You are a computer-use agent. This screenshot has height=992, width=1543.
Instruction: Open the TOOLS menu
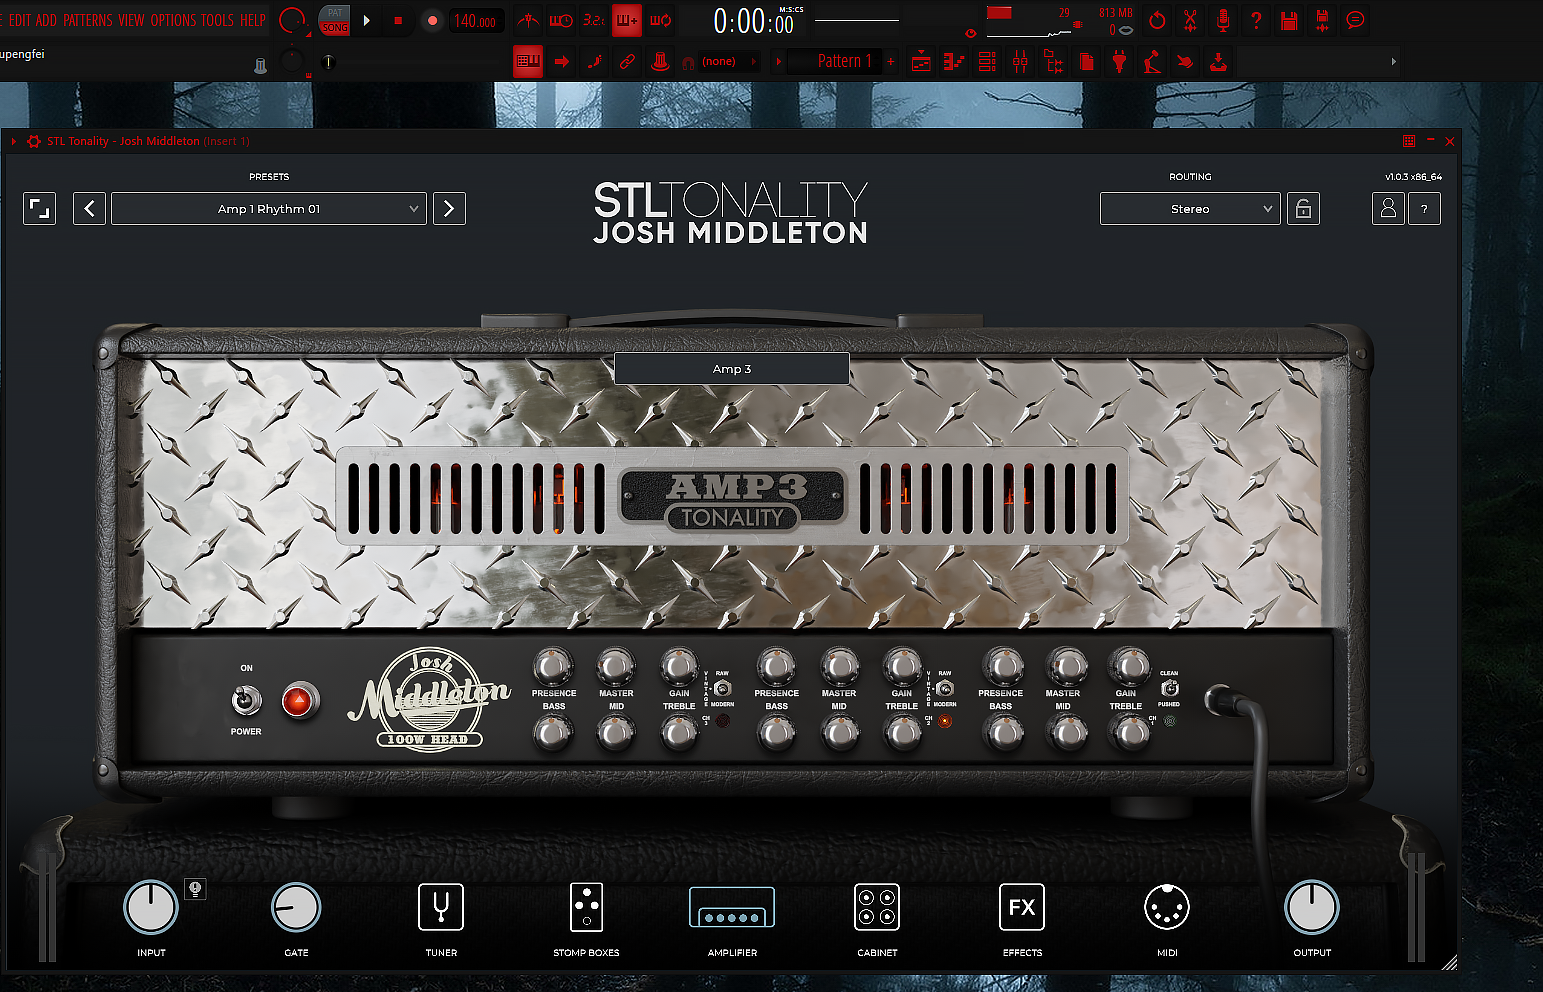tap(217, 20)
